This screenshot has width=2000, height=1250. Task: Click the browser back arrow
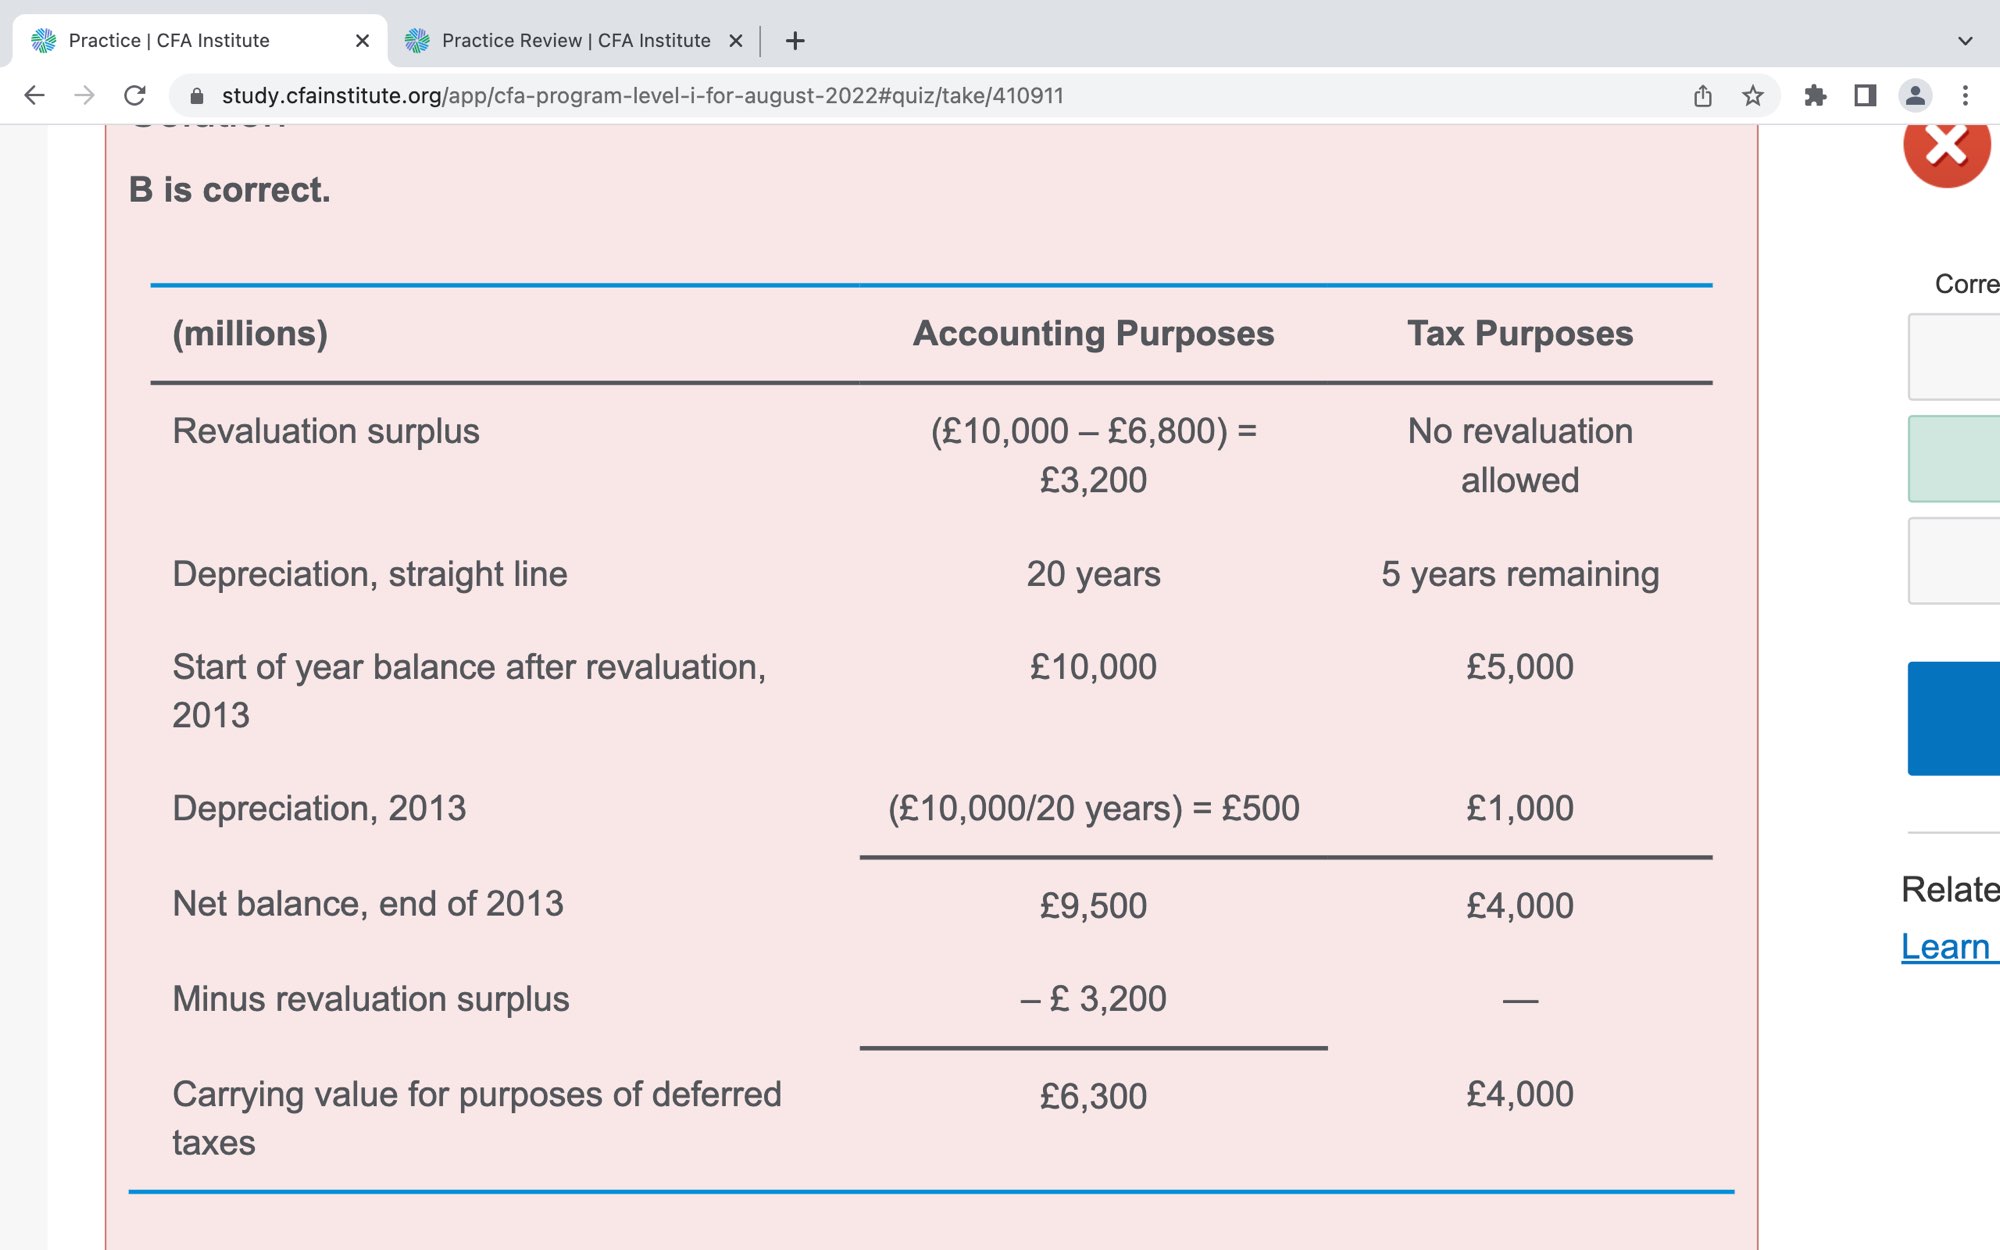click(34, 96)
